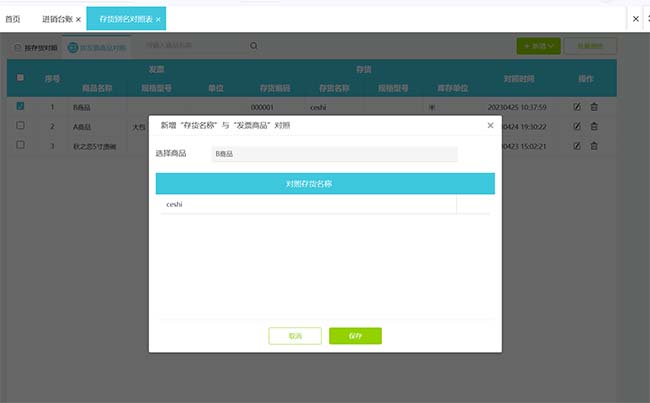Close the 新增 存货名称 对照 dialog
650x403 pixels.
490,125
